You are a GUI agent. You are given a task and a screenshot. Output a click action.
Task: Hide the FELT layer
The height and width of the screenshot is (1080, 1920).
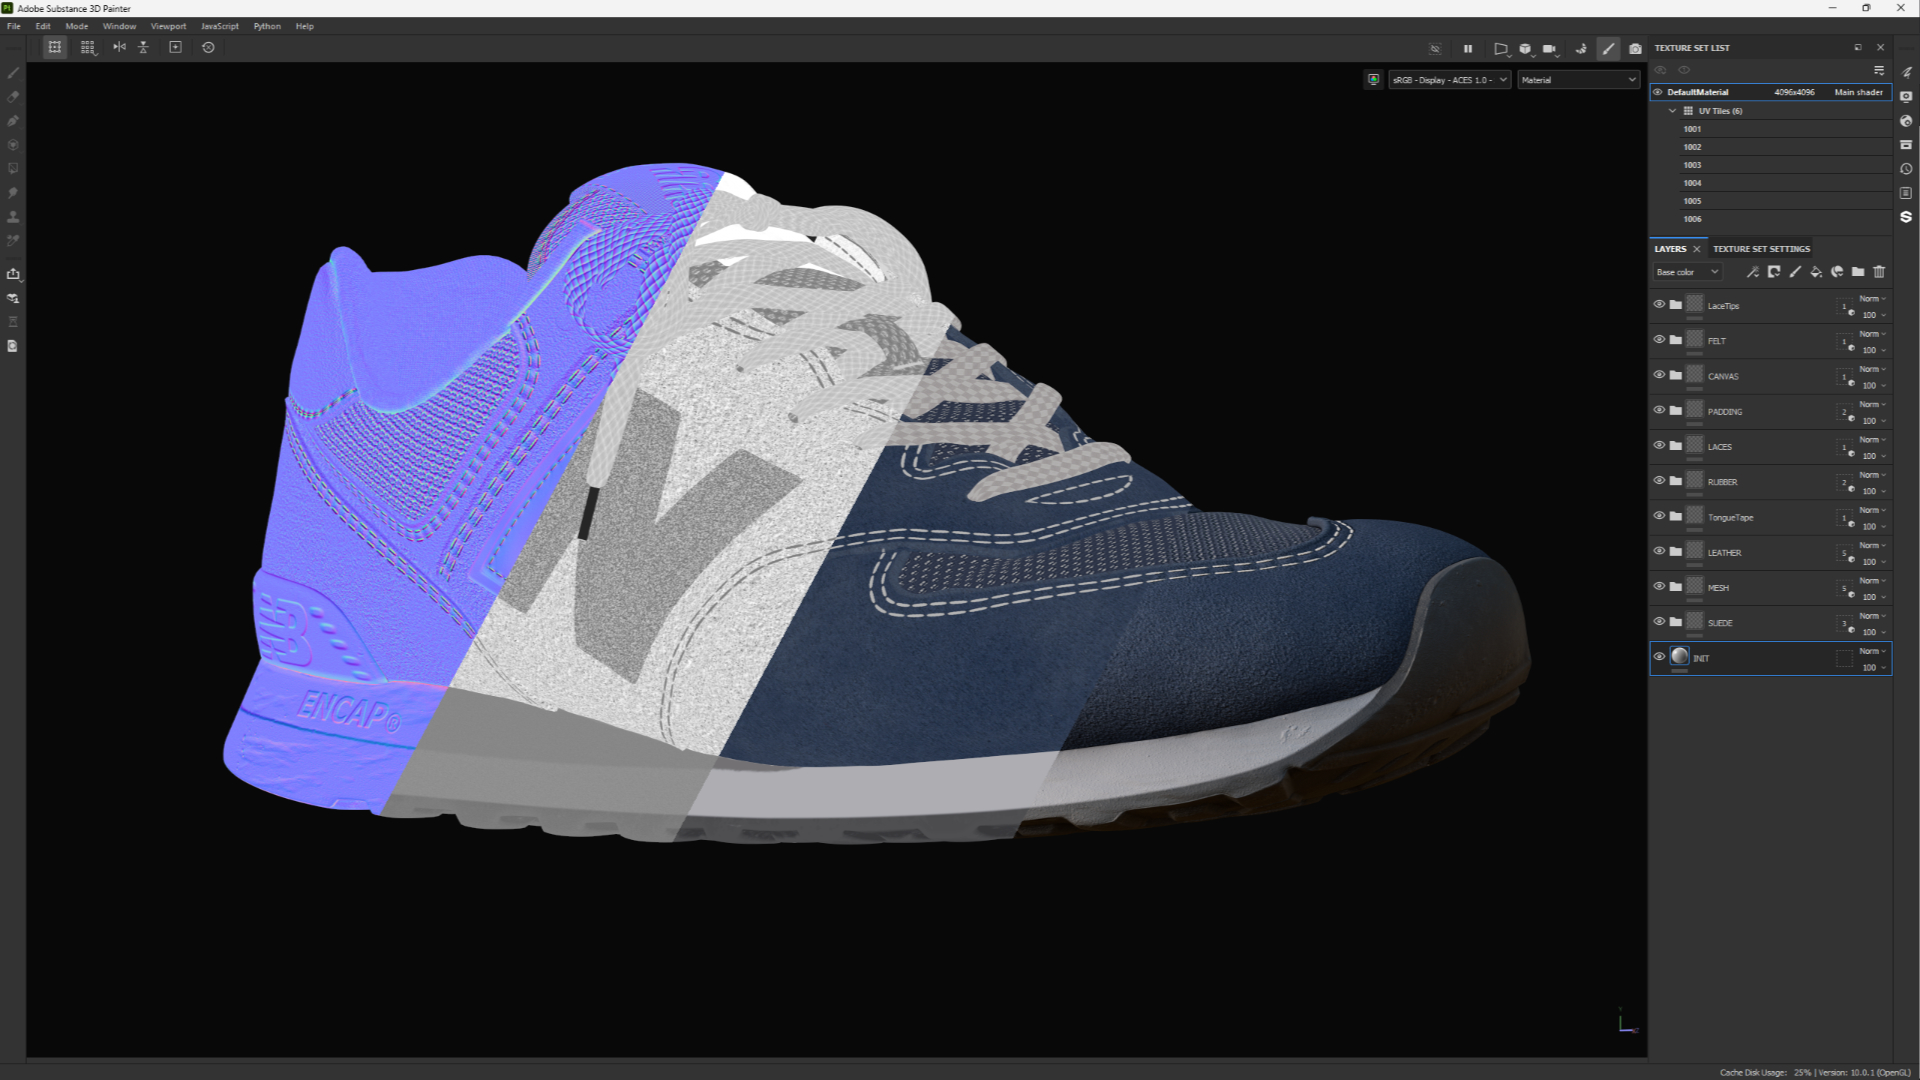[x=1659, y=339]
